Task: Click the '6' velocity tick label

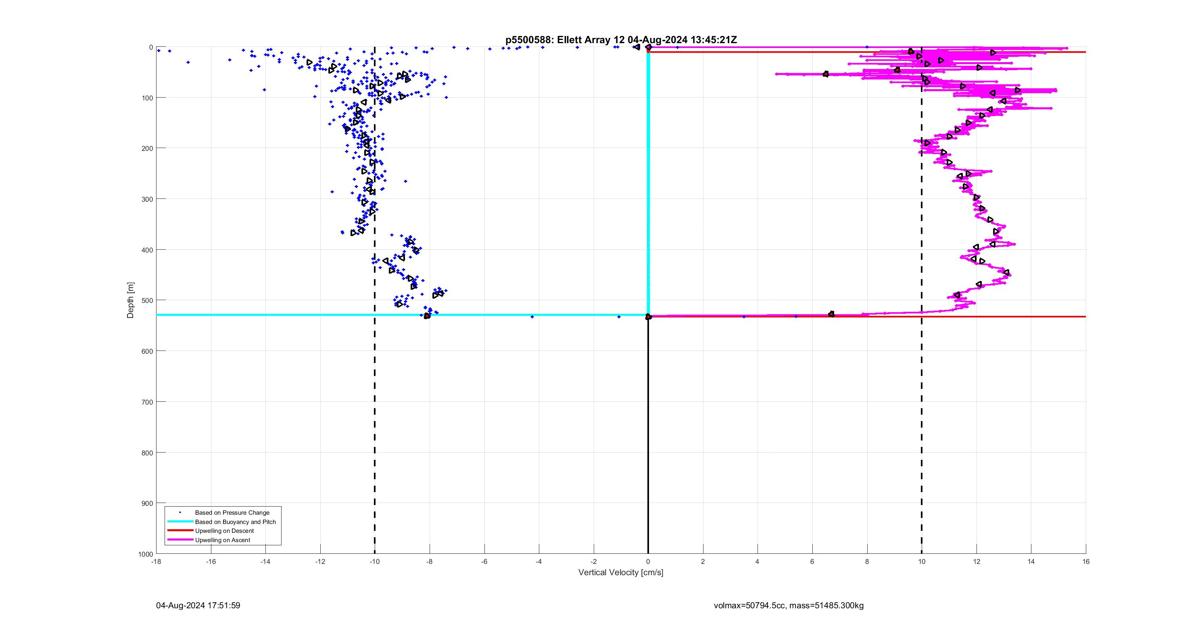Action: pyautogui.click(x=812, y=561)
